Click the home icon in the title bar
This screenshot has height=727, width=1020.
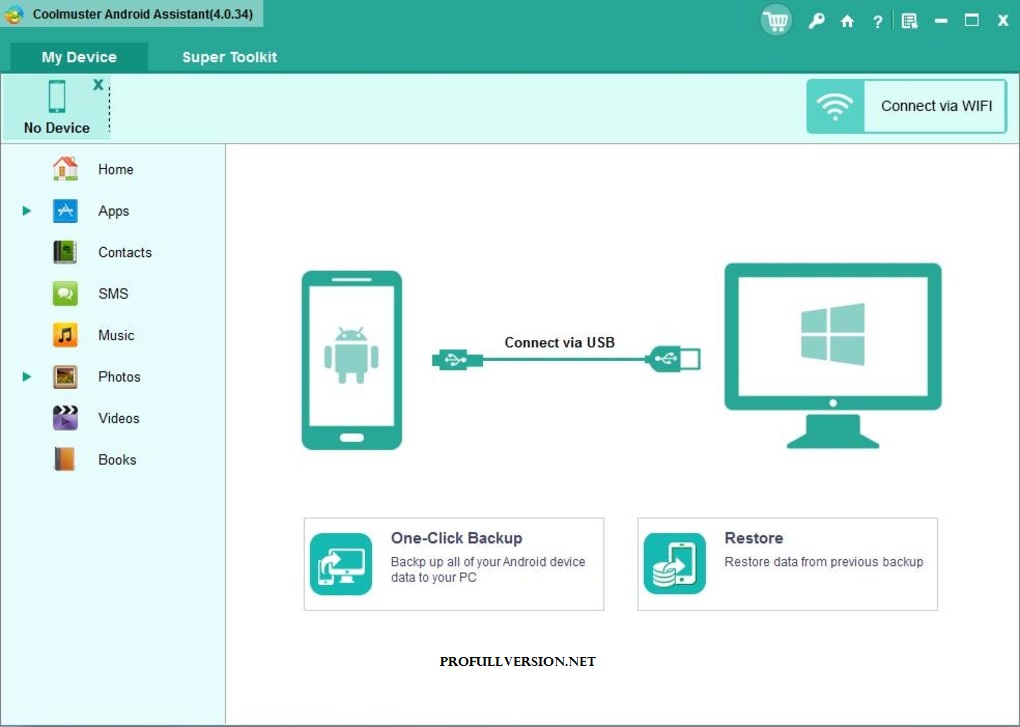[x=846, y=19]
